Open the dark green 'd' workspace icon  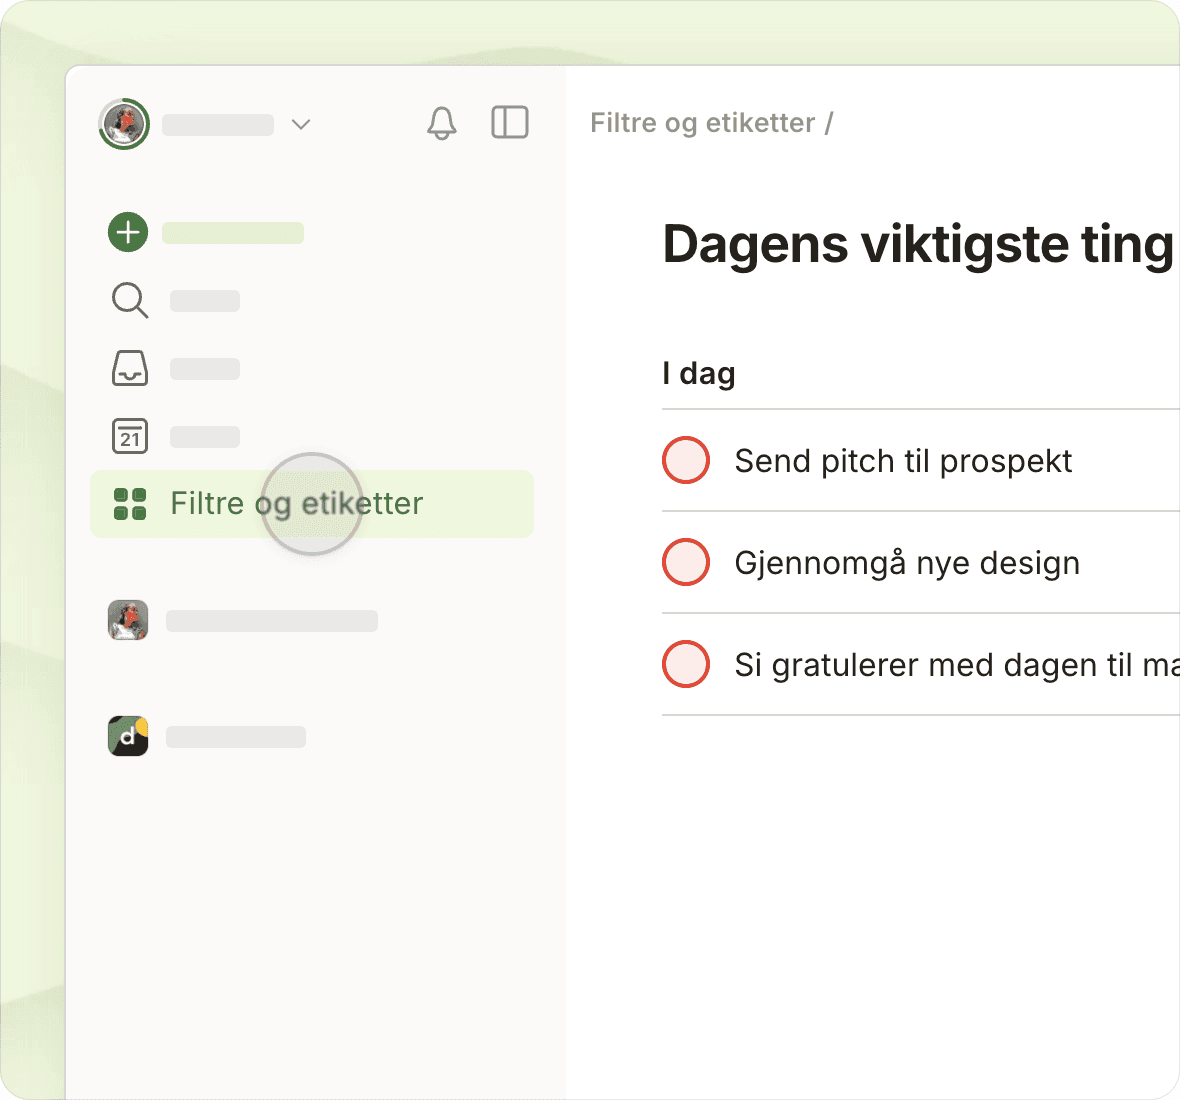click(x=128, y=736)
